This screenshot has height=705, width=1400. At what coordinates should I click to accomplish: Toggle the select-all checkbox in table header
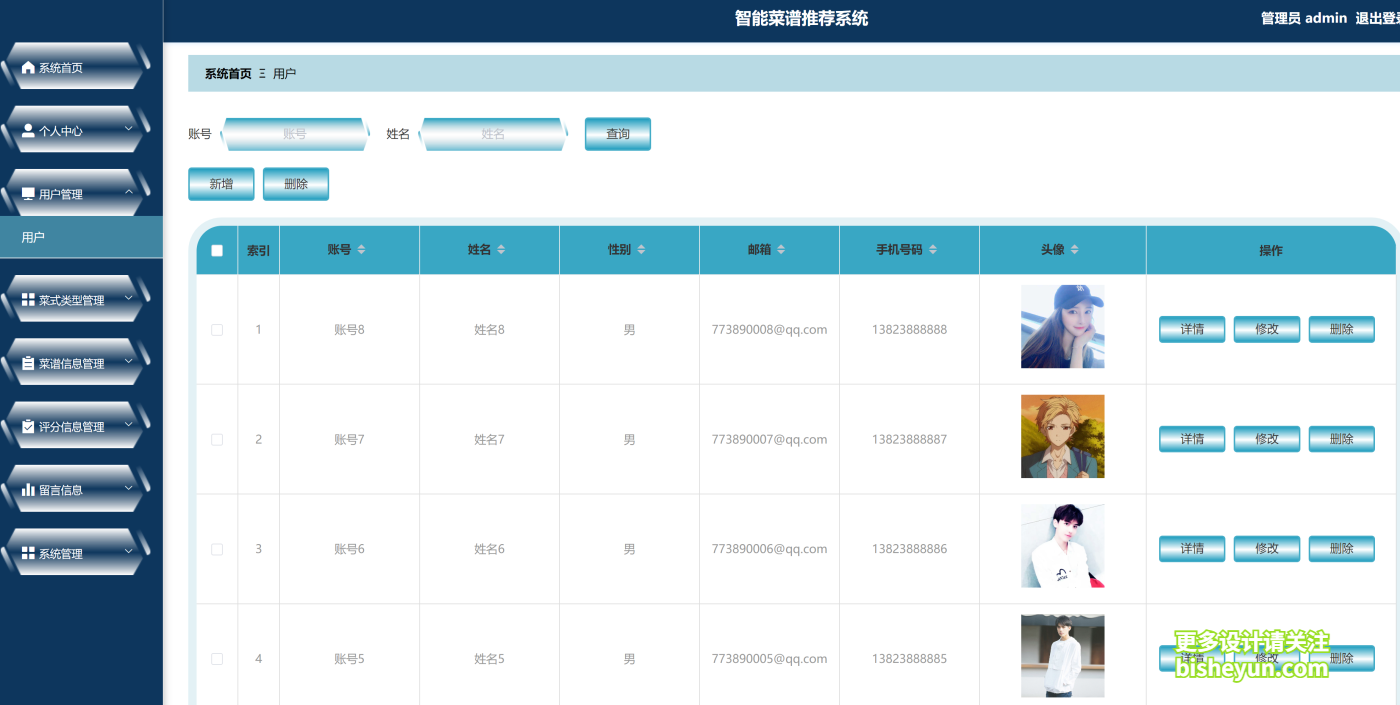[x=216, y=250]
